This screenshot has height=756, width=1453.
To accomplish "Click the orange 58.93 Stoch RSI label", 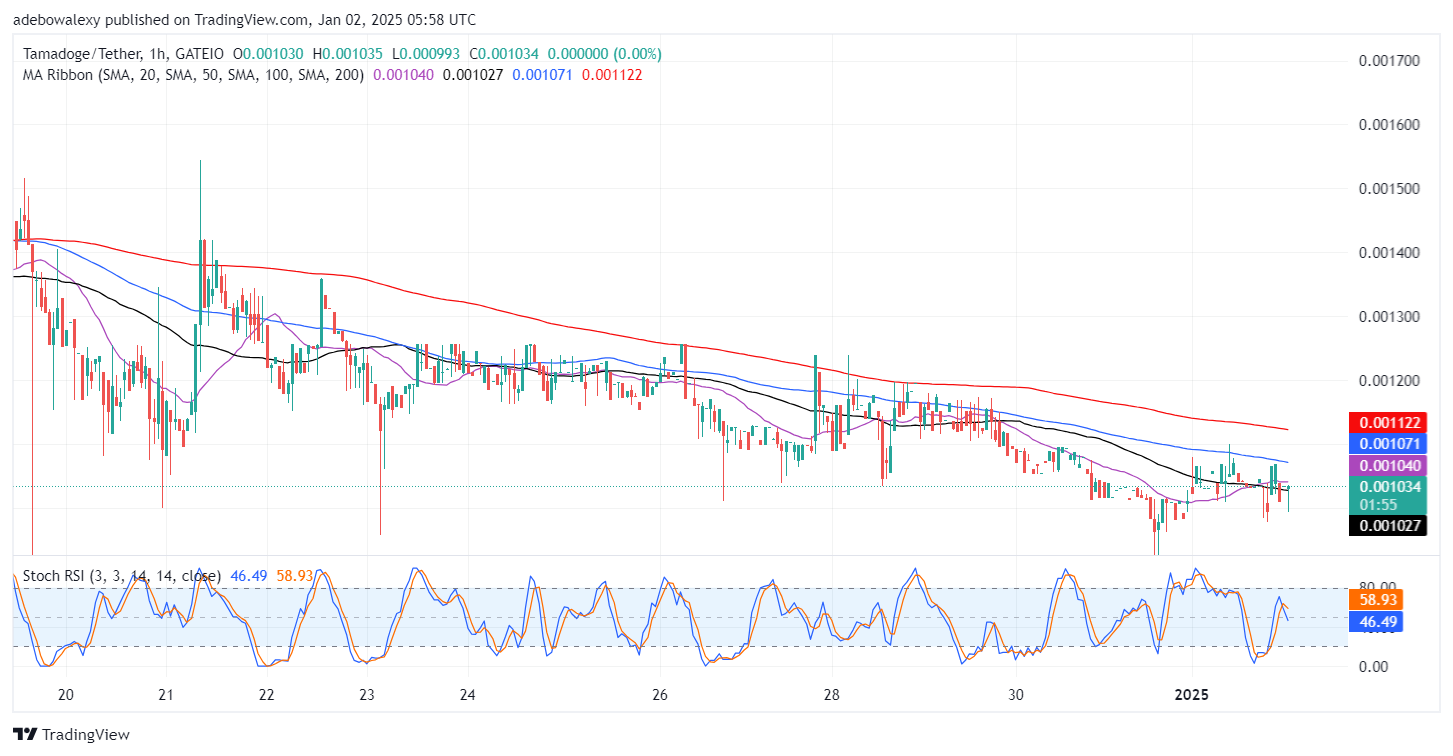I will (x=1375, y=600).
